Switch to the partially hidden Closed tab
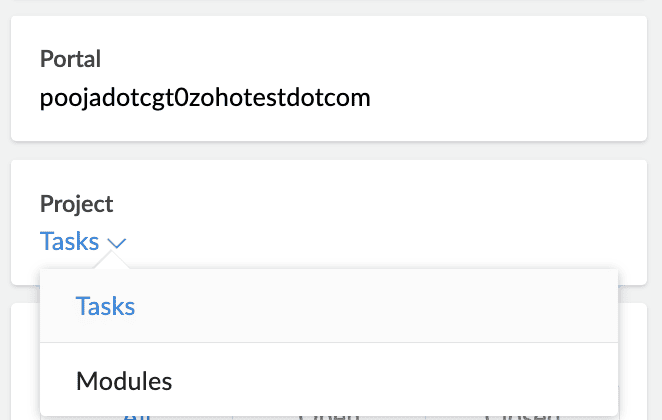The height and width of the screenshot is (420, 662). pos(521,414)
